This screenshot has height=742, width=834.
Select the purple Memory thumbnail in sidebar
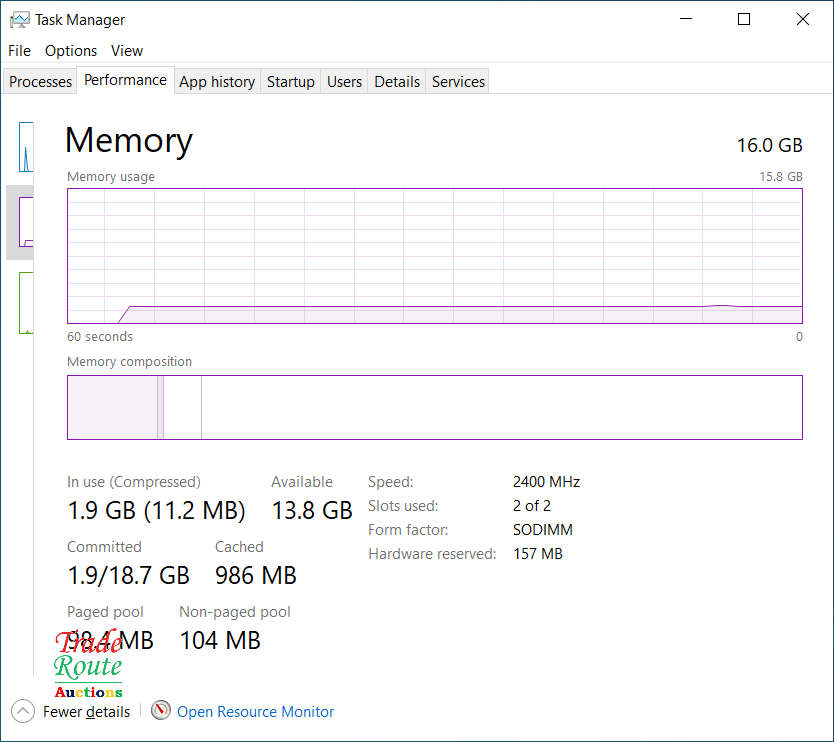[26, 222]
